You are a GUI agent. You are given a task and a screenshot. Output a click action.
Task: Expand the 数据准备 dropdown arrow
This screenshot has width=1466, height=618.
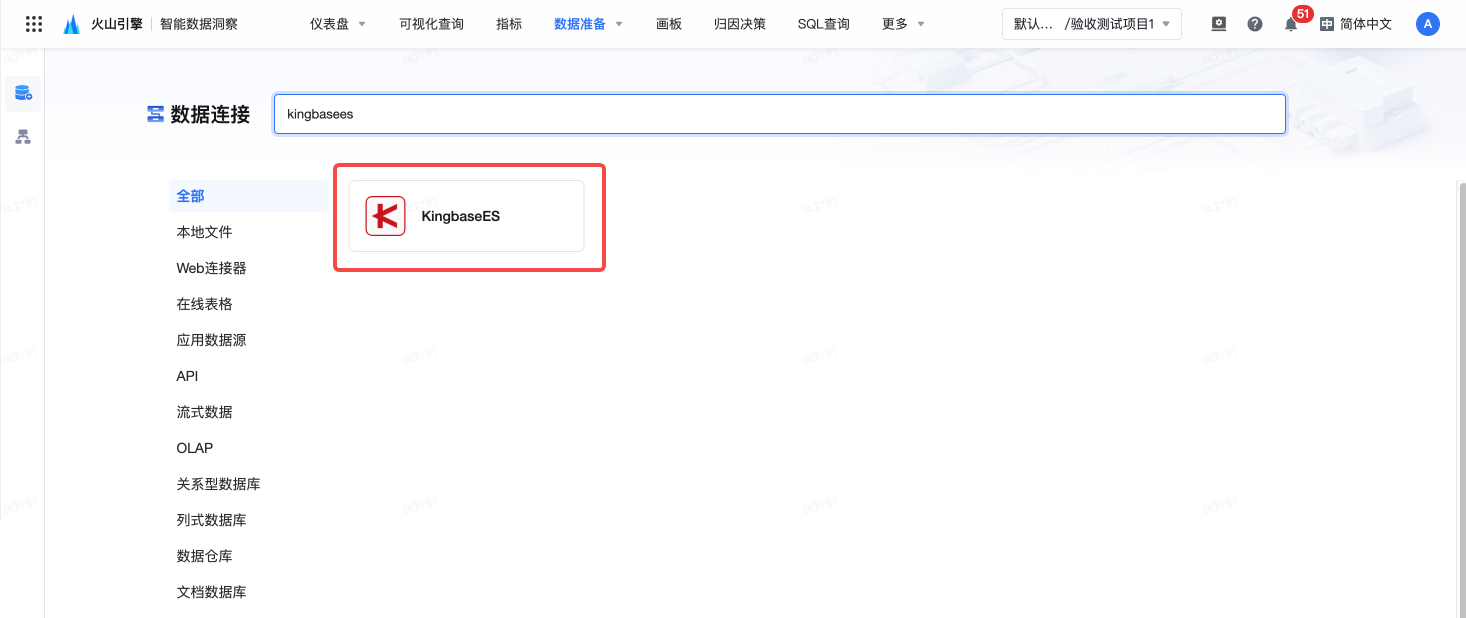point(619,24)
